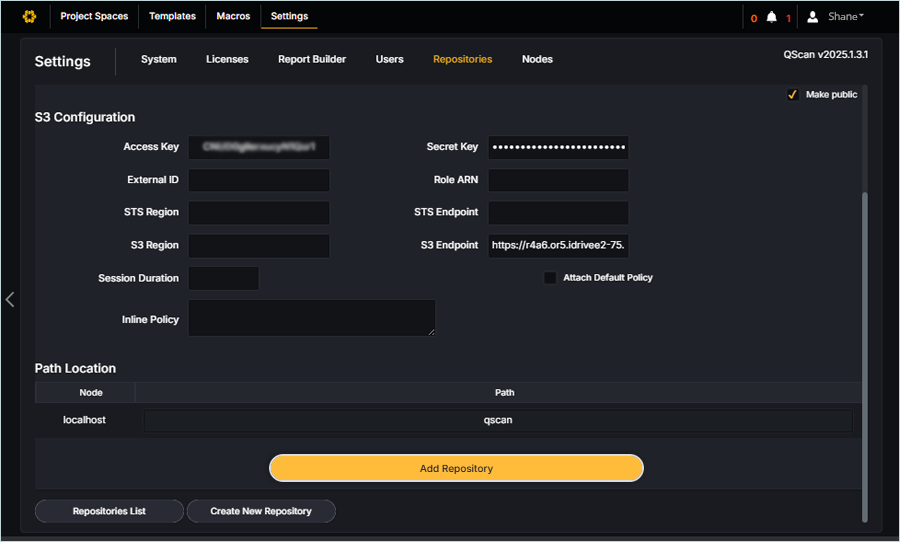Click the QScan logo icon
This screenshot has height=542, width=900.
point(29,17)
